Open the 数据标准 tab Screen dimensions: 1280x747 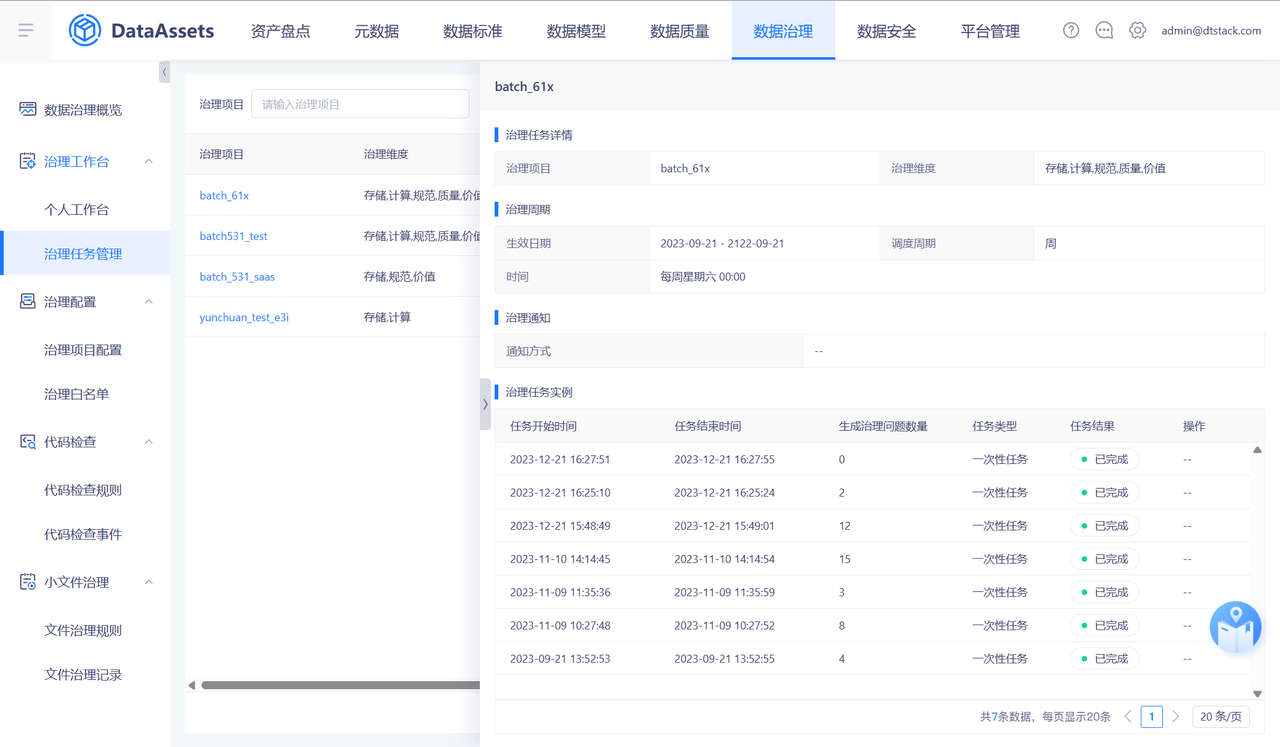click(473, 31)
